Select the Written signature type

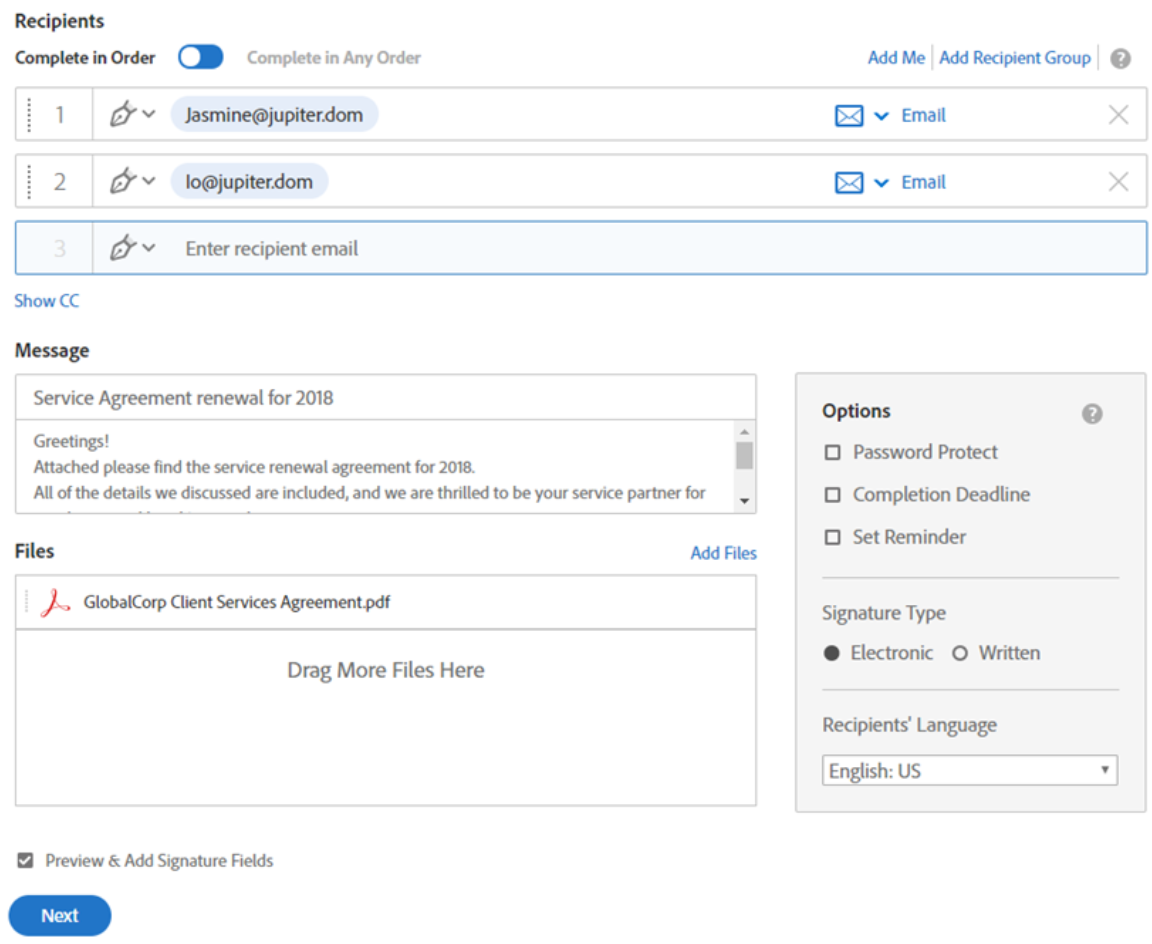[x=960, y=654]
